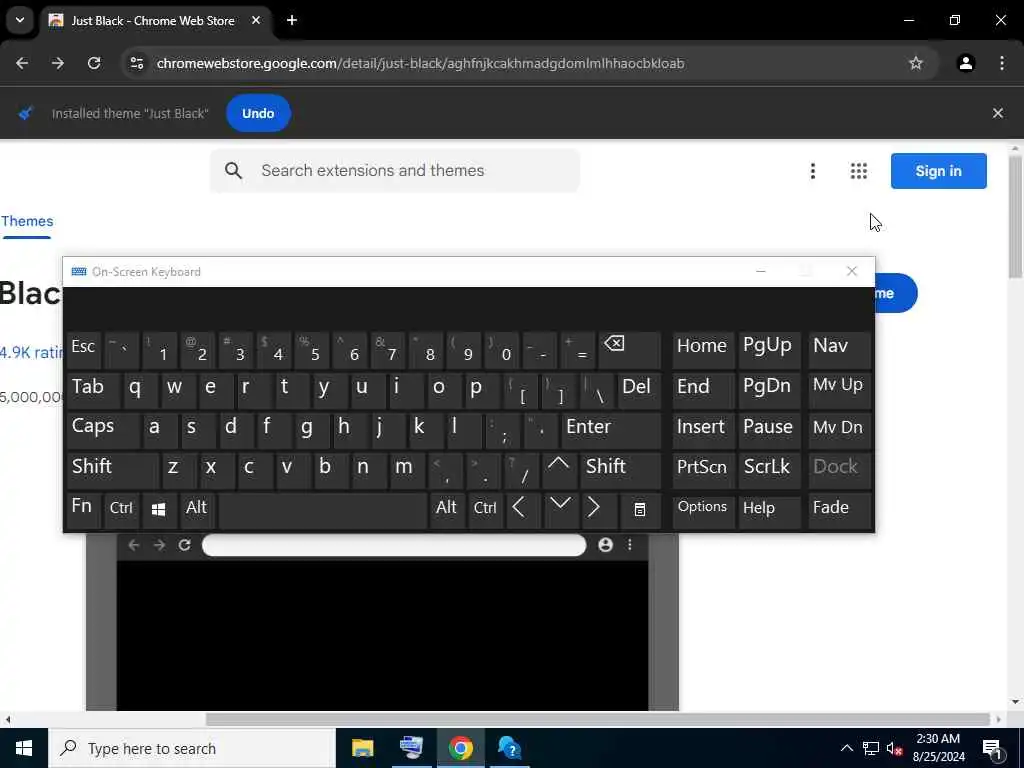Show hidden system tray icons
This screenshot has width=1024, height=768.
846,748
